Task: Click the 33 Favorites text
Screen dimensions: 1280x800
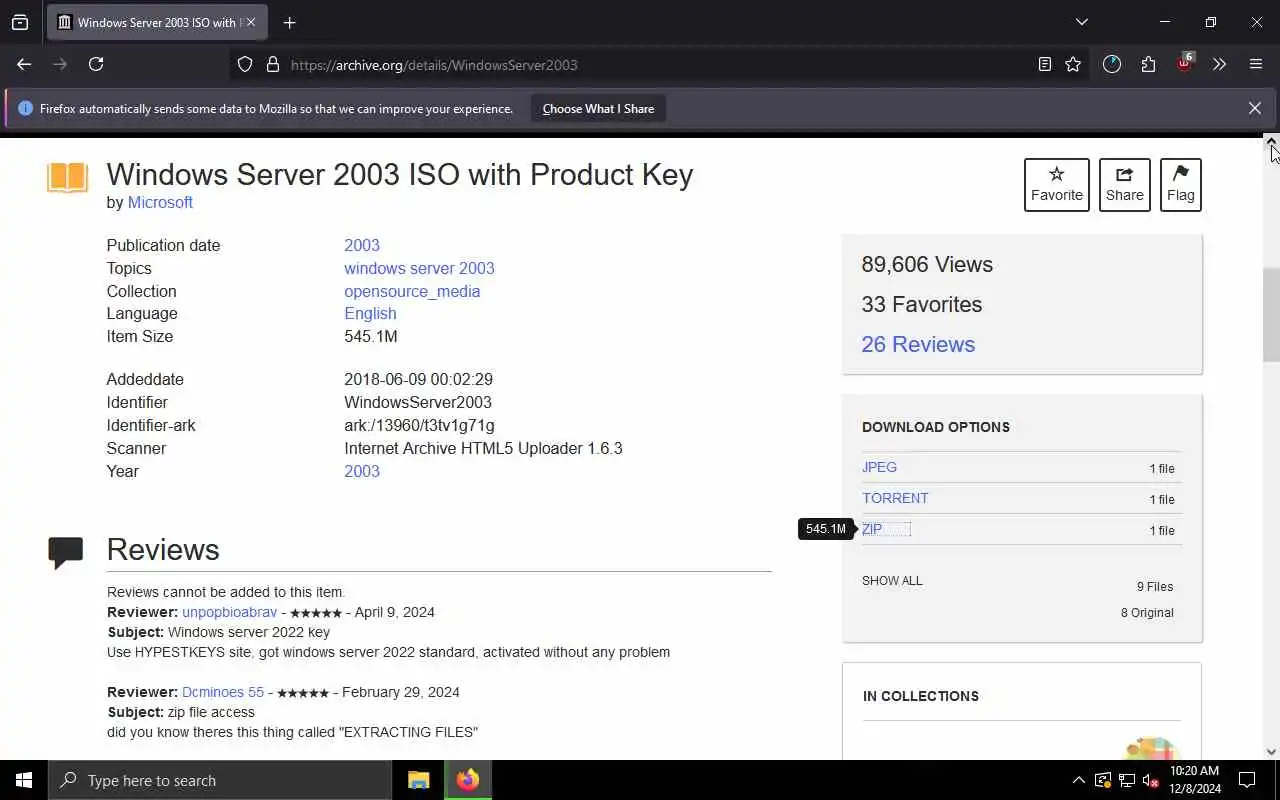Action: tap(922, 304)
